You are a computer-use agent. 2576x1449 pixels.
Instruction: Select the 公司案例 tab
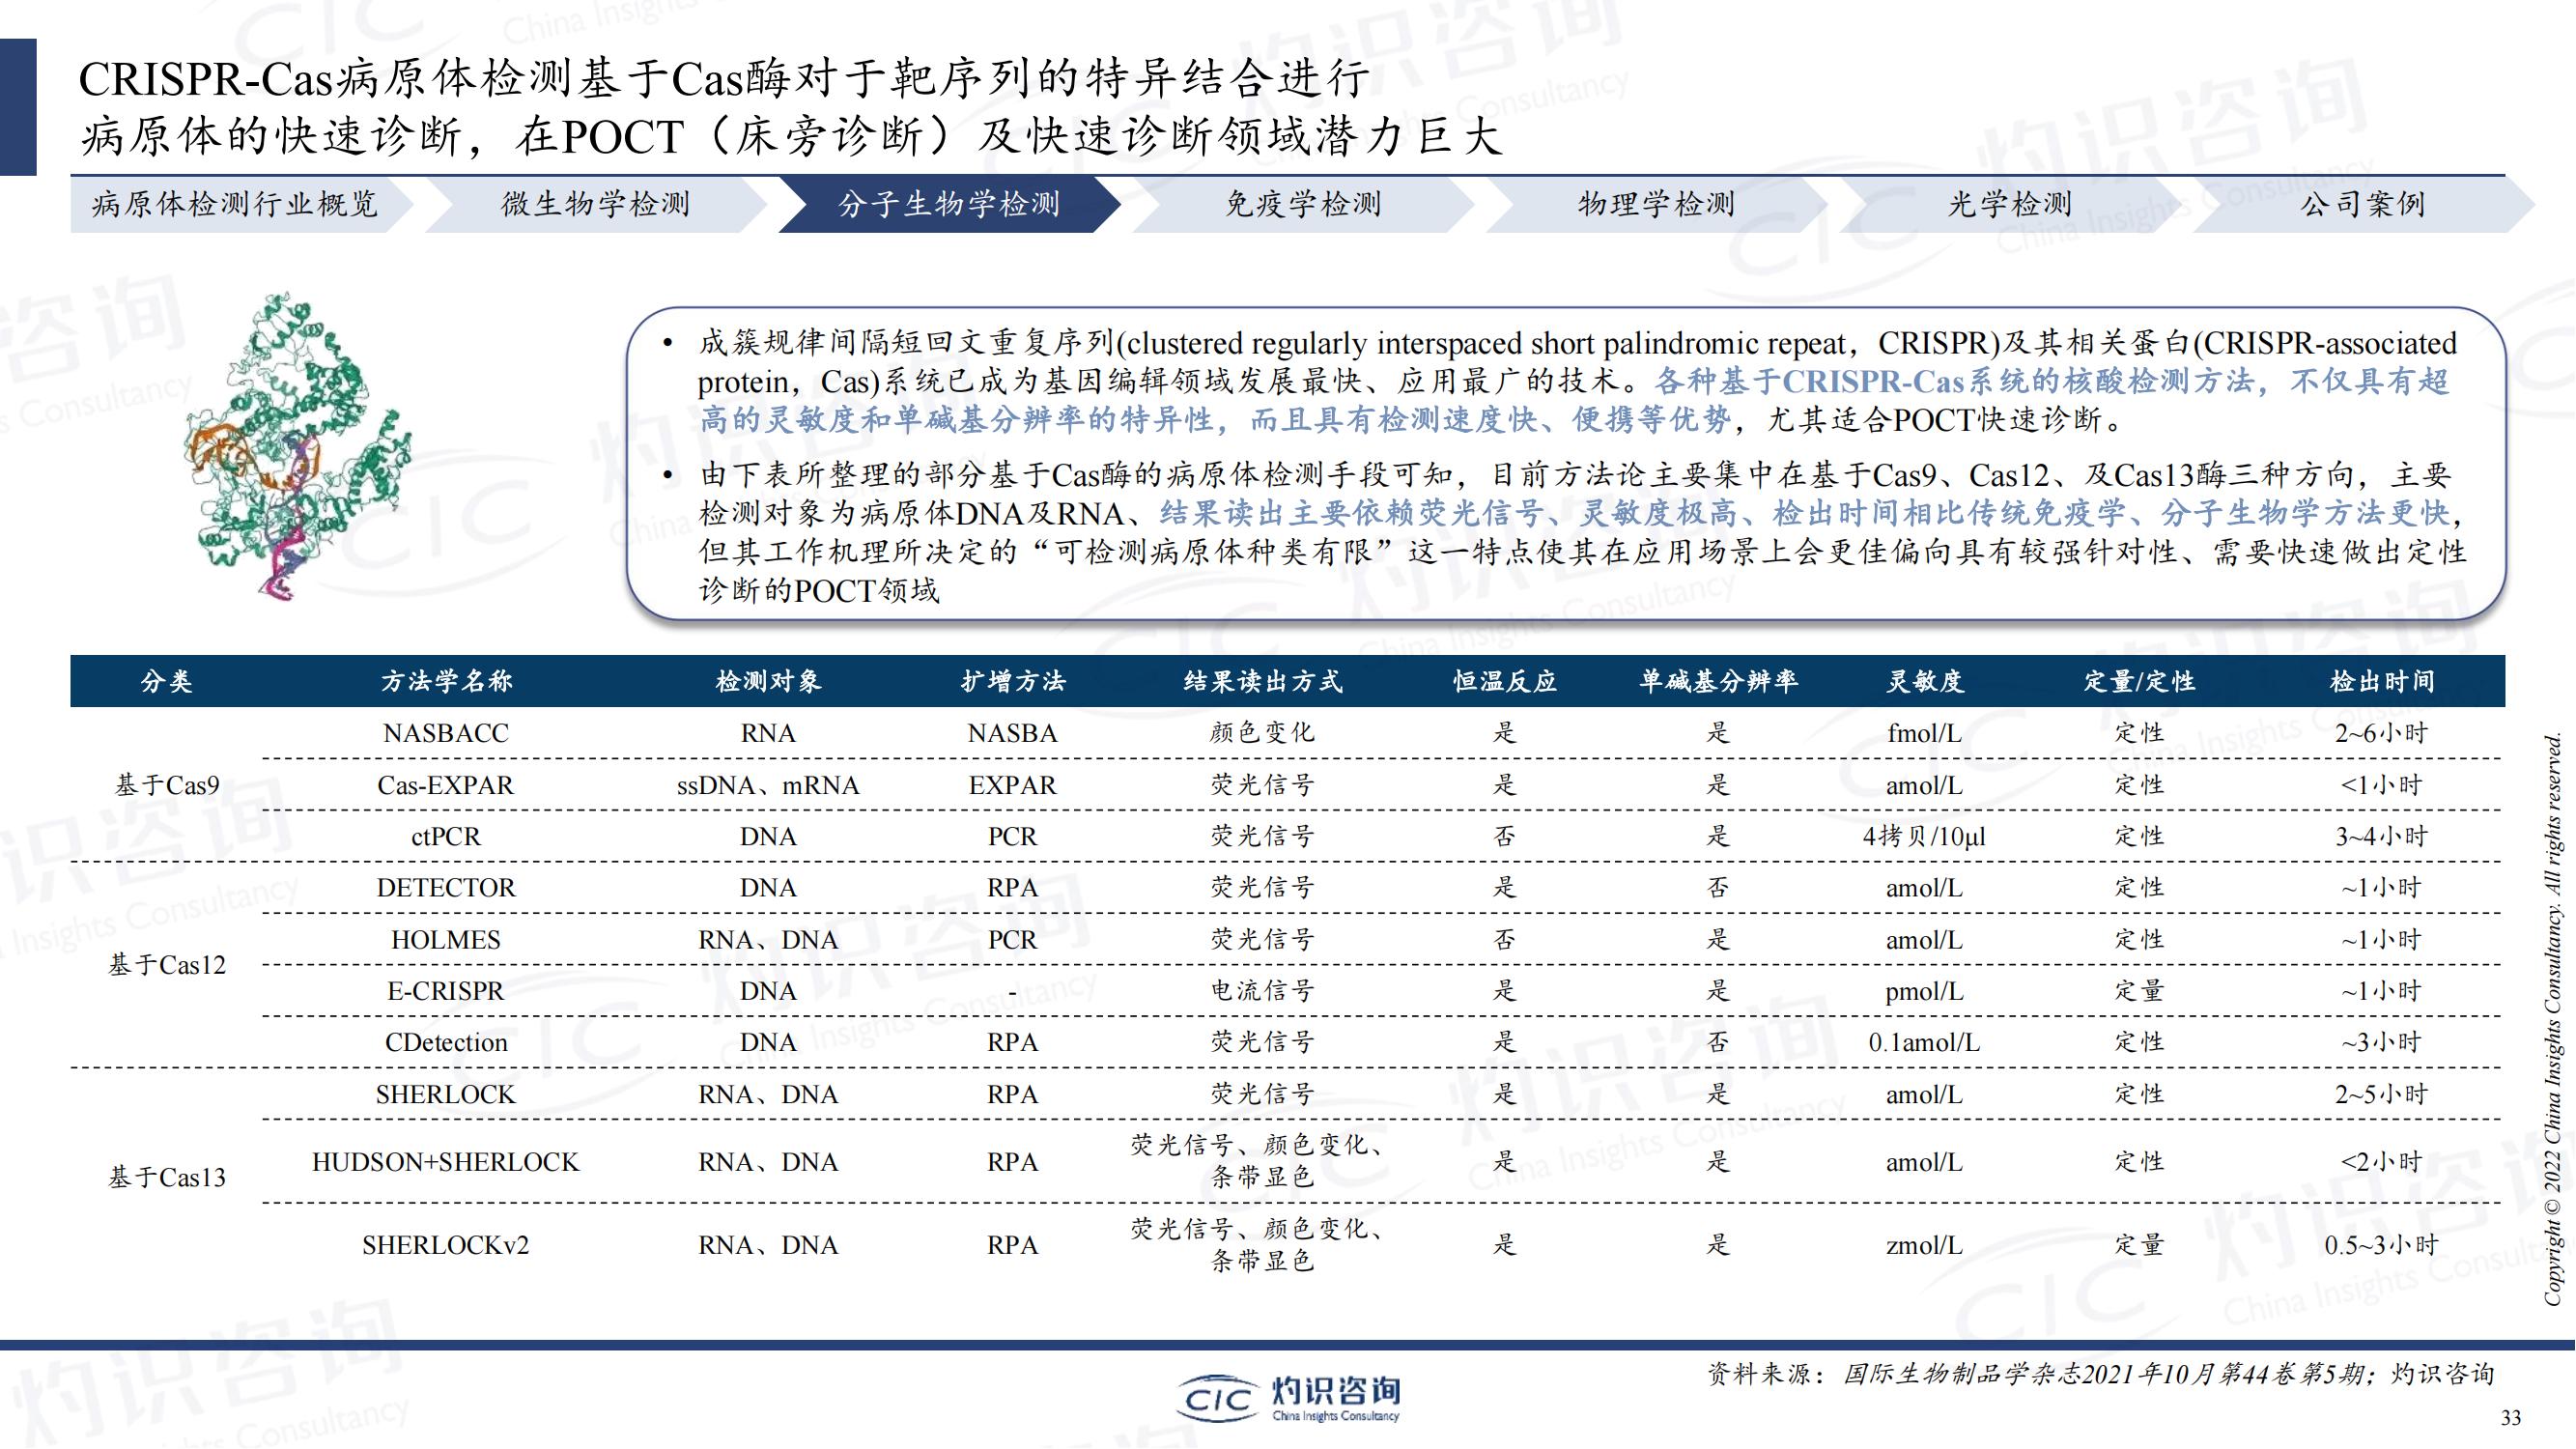tap(2363, 205)
